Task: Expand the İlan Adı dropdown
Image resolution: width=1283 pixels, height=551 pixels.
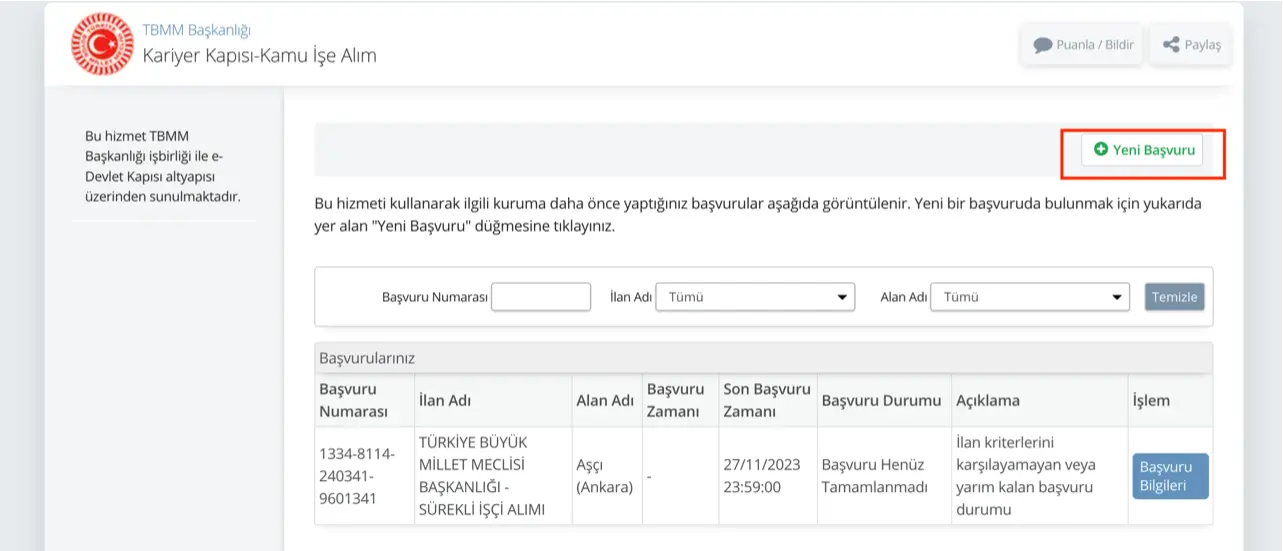Action: (x=755, y=297)
